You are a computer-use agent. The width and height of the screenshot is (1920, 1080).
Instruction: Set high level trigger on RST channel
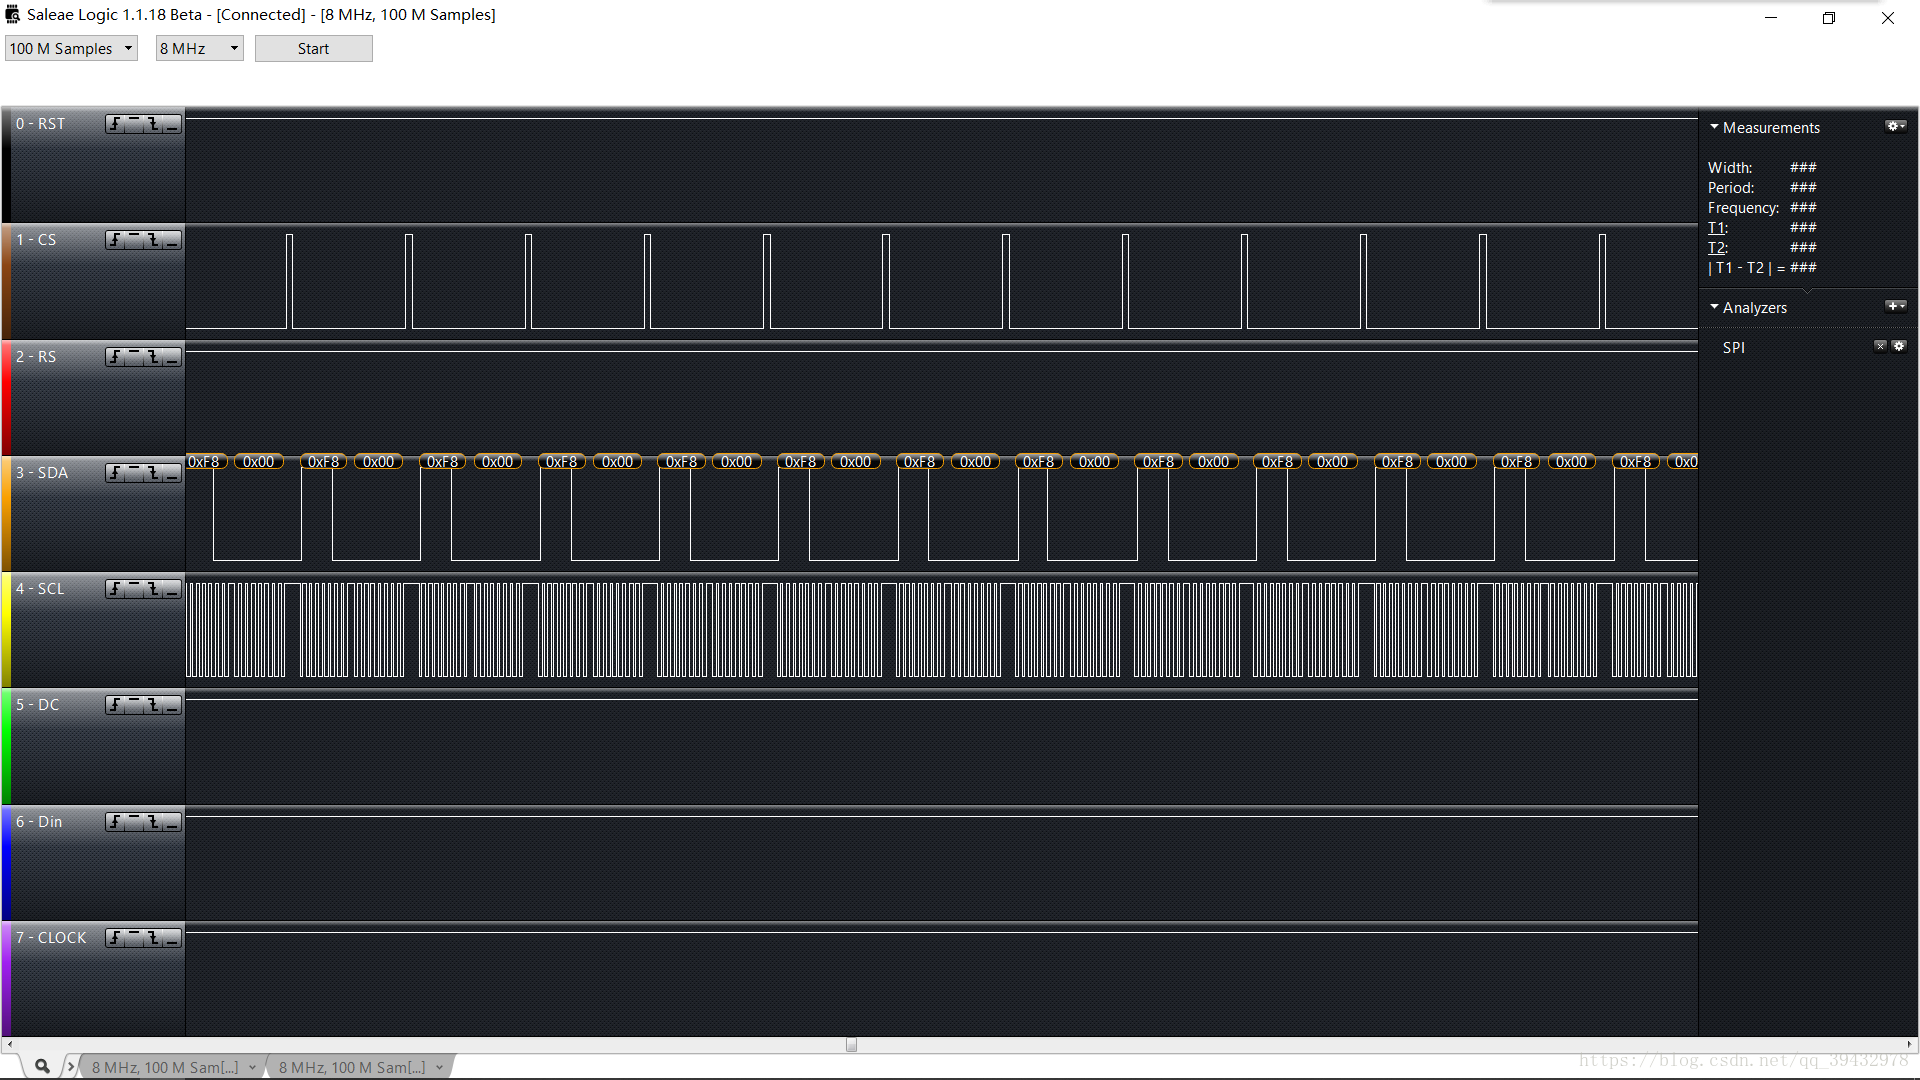pyautogui.click(x=134, y=124)
